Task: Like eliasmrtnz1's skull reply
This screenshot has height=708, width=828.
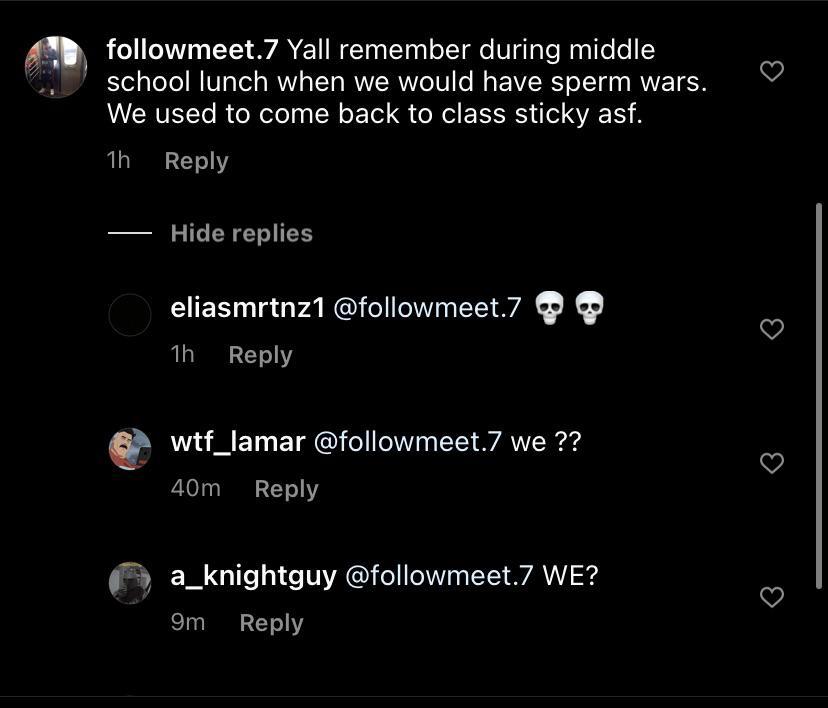Action: [771, 329]
